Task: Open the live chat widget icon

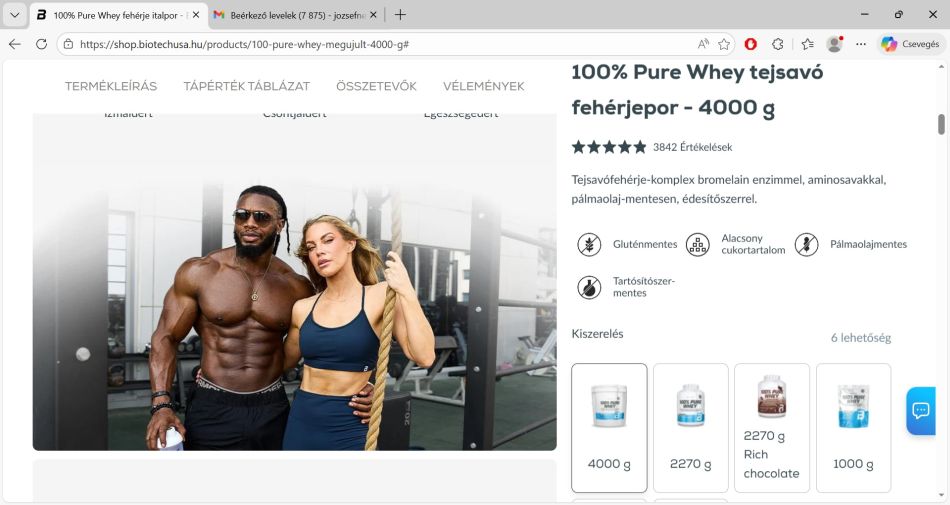Action: click(x=921, y=411)
